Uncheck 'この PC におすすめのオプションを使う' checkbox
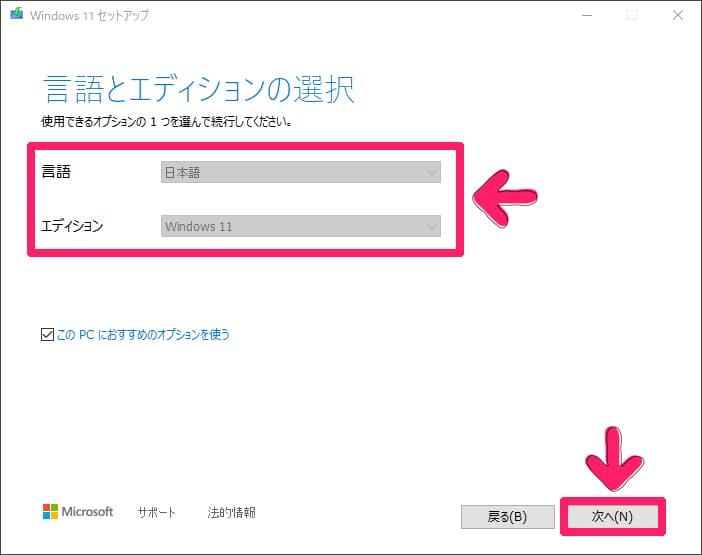This screenshot has height=555, width=702. click(47, 334)
